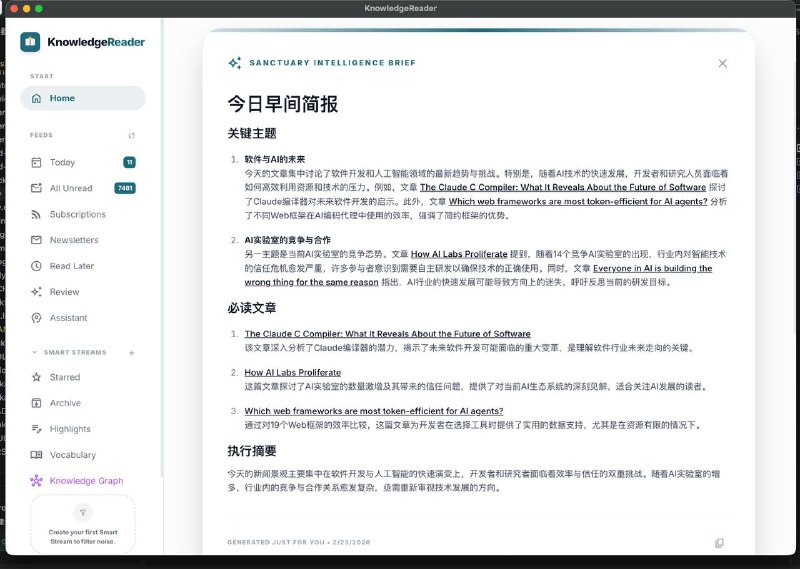Open token-efficient frameworks link in 关键主题 paragraph
The height and width of the screenshot is (569, 800).
578,202
